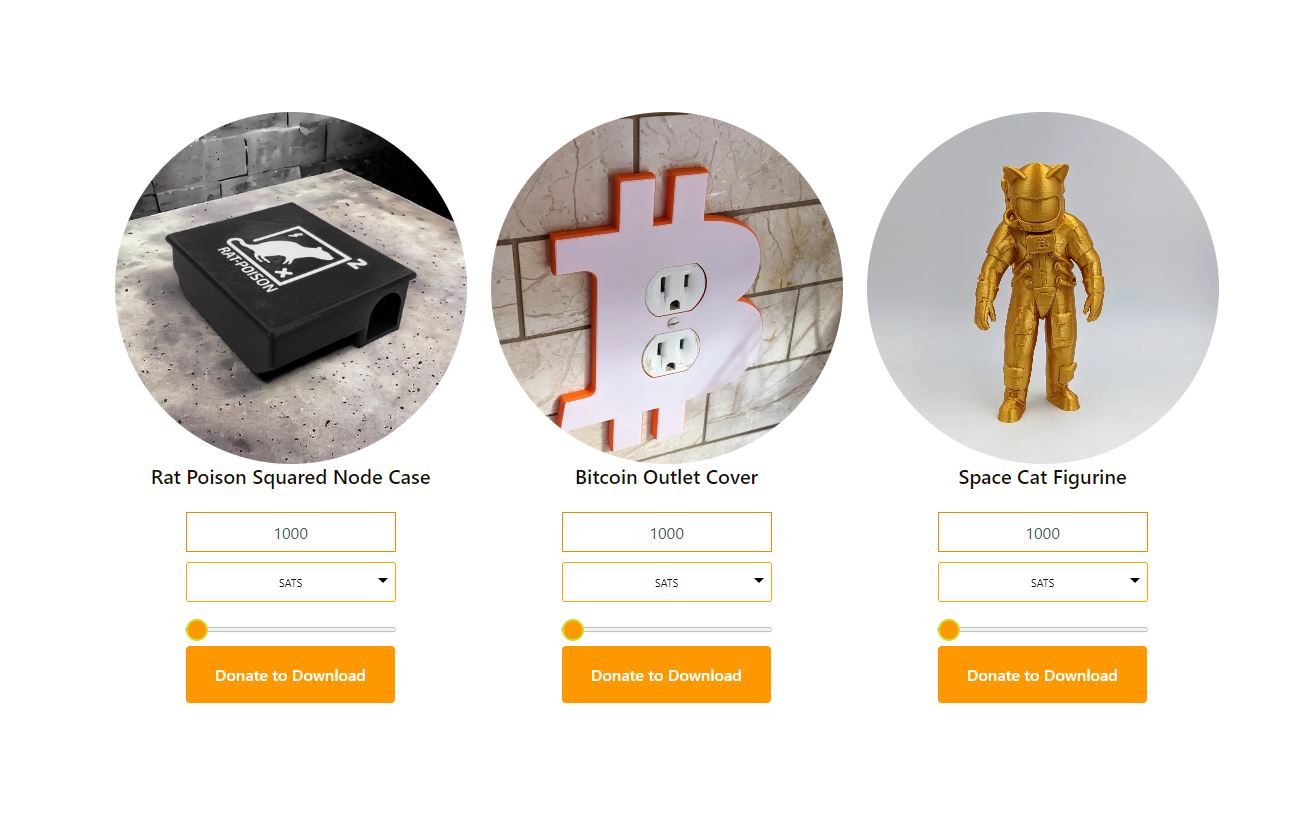This screenshot has width=1312, height=815.
Task: Donate to Download the Rat Poison Node Case
Action: pos(290,675)
